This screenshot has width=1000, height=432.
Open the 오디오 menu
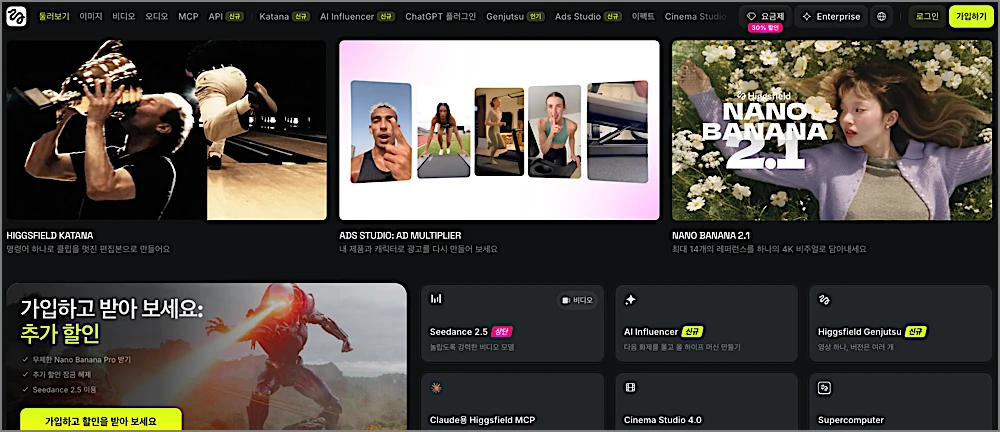tap(156, 17)
